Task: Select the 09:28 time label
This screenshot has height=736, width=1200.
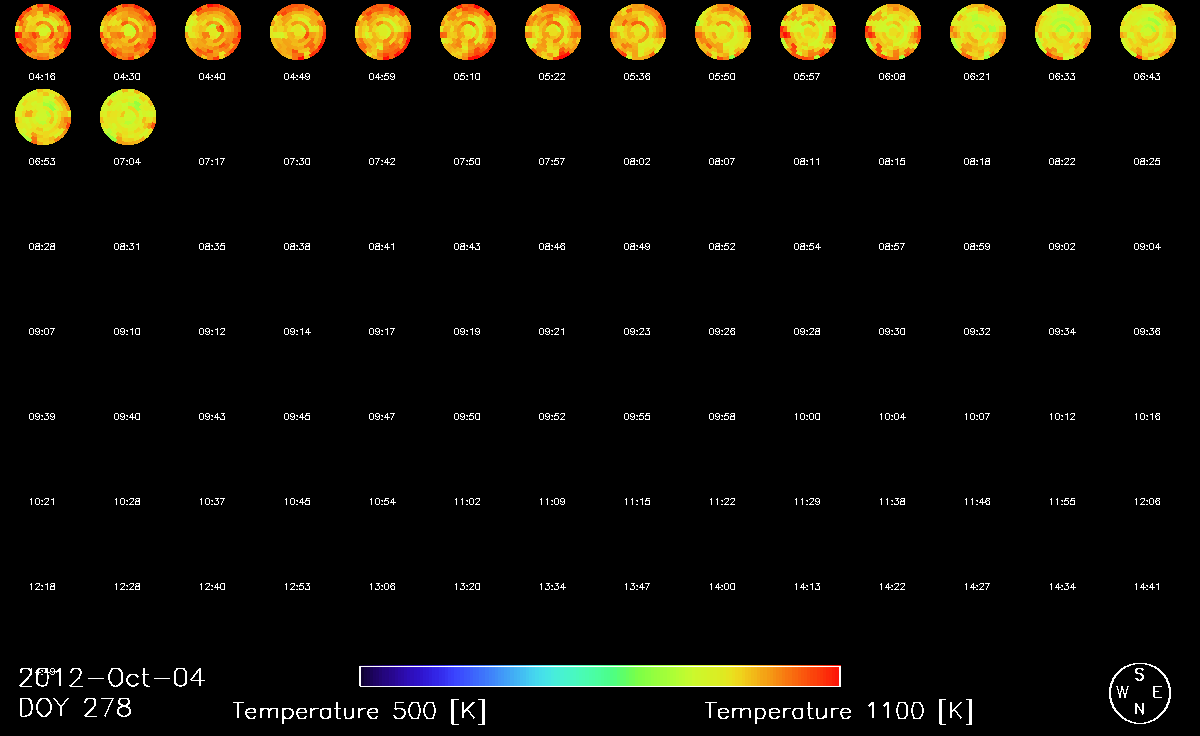Action: (807, 331)
